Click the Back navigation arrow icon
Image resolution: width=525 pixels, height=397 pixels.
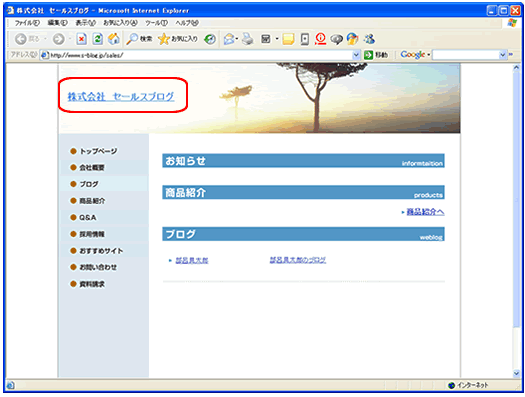tap(21, 39)
